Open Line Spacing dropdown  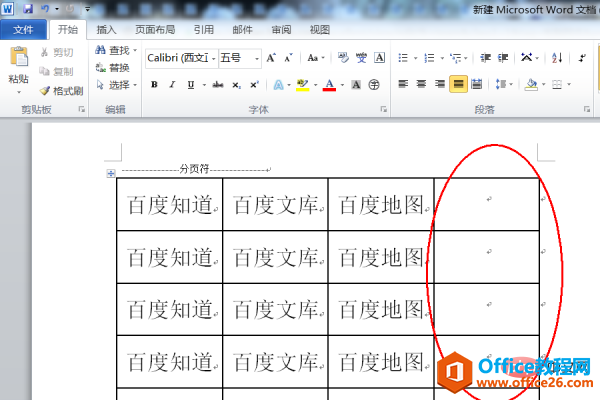tap(504, 84)
